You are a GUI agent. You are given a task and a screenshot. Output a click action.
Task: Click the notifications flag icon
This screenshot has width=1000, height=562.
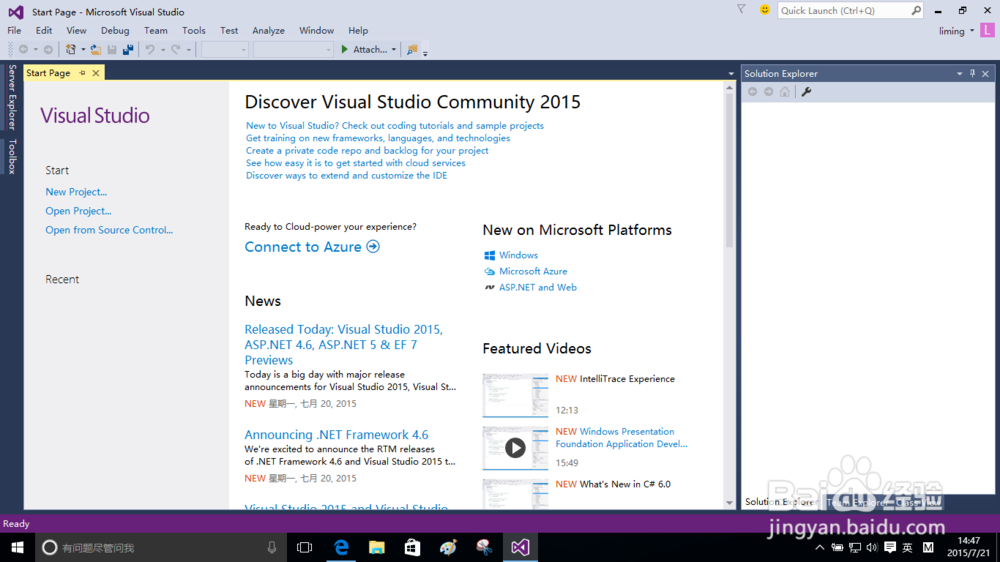(741, 10)
